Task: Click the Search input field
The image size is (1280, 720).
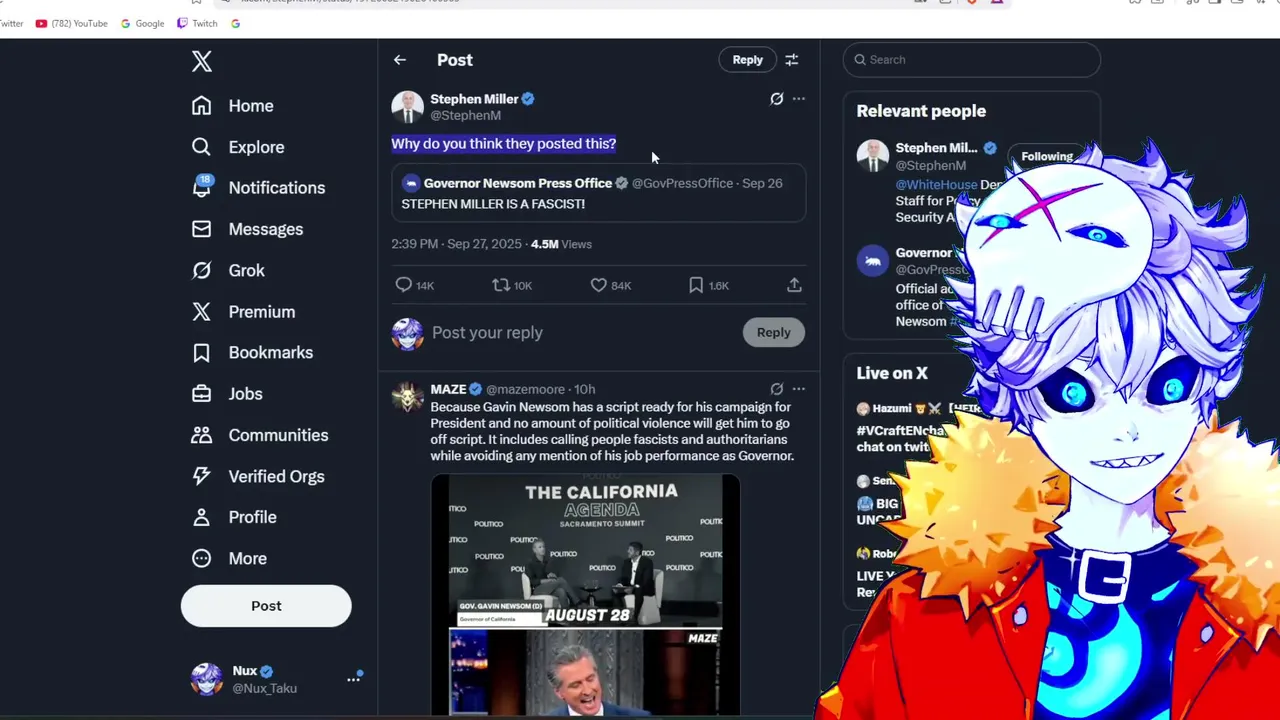Action: pyautogui.click(x=972, y=60)
